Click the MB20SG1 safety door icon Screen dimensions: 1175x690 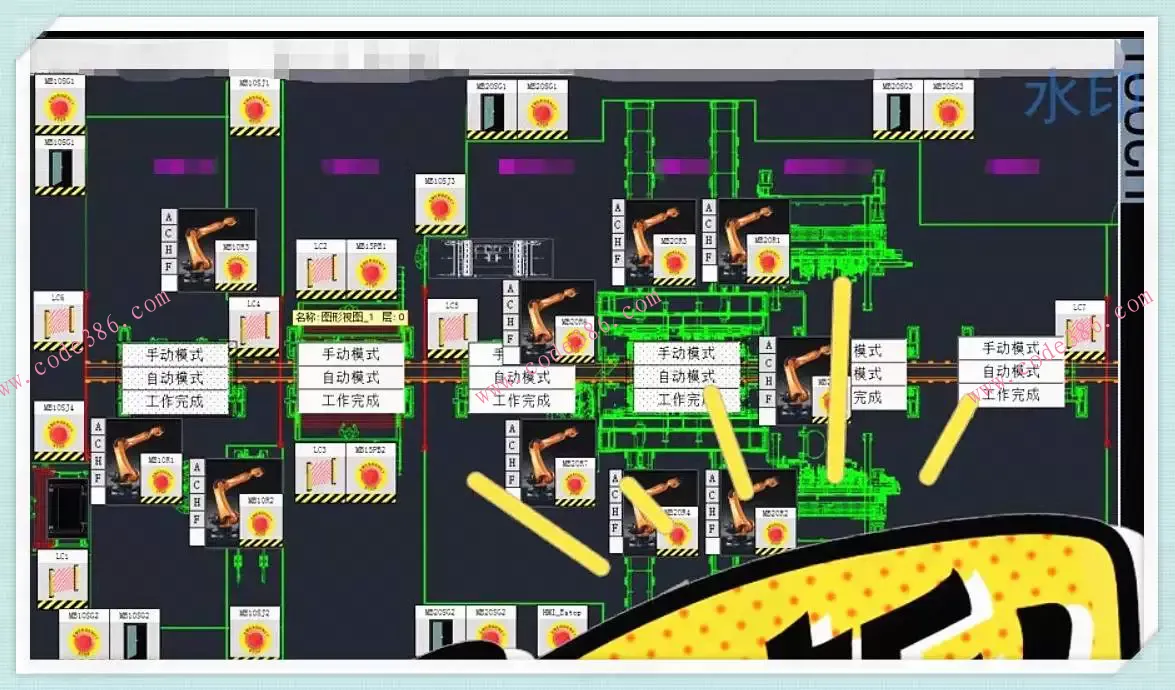[492, 109]
